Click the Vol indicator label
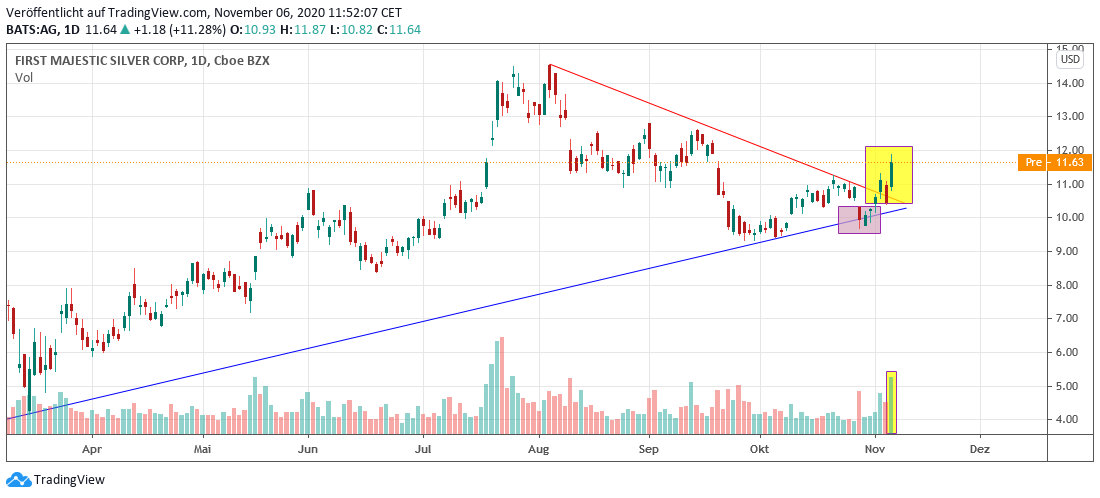1100x498 pixels. coord(23,78)
